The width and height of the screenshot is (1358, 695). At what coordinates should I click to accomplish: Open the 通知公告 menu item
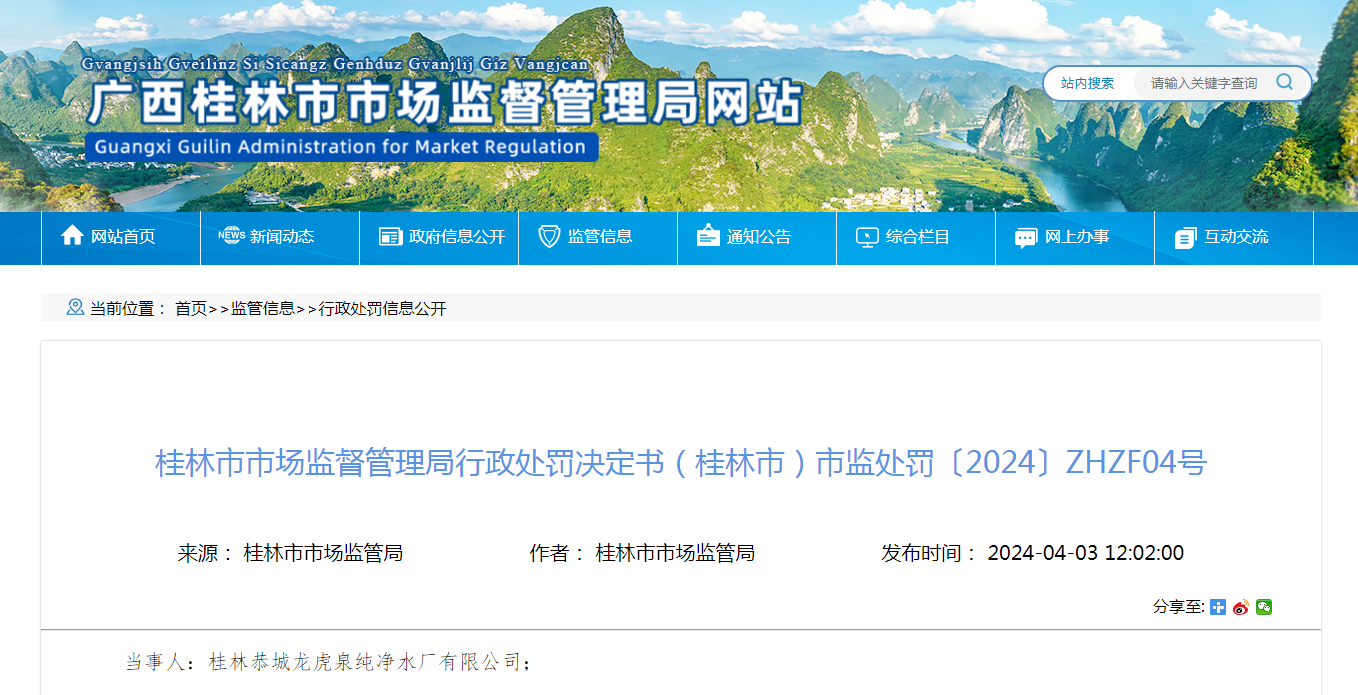point(757,237)
